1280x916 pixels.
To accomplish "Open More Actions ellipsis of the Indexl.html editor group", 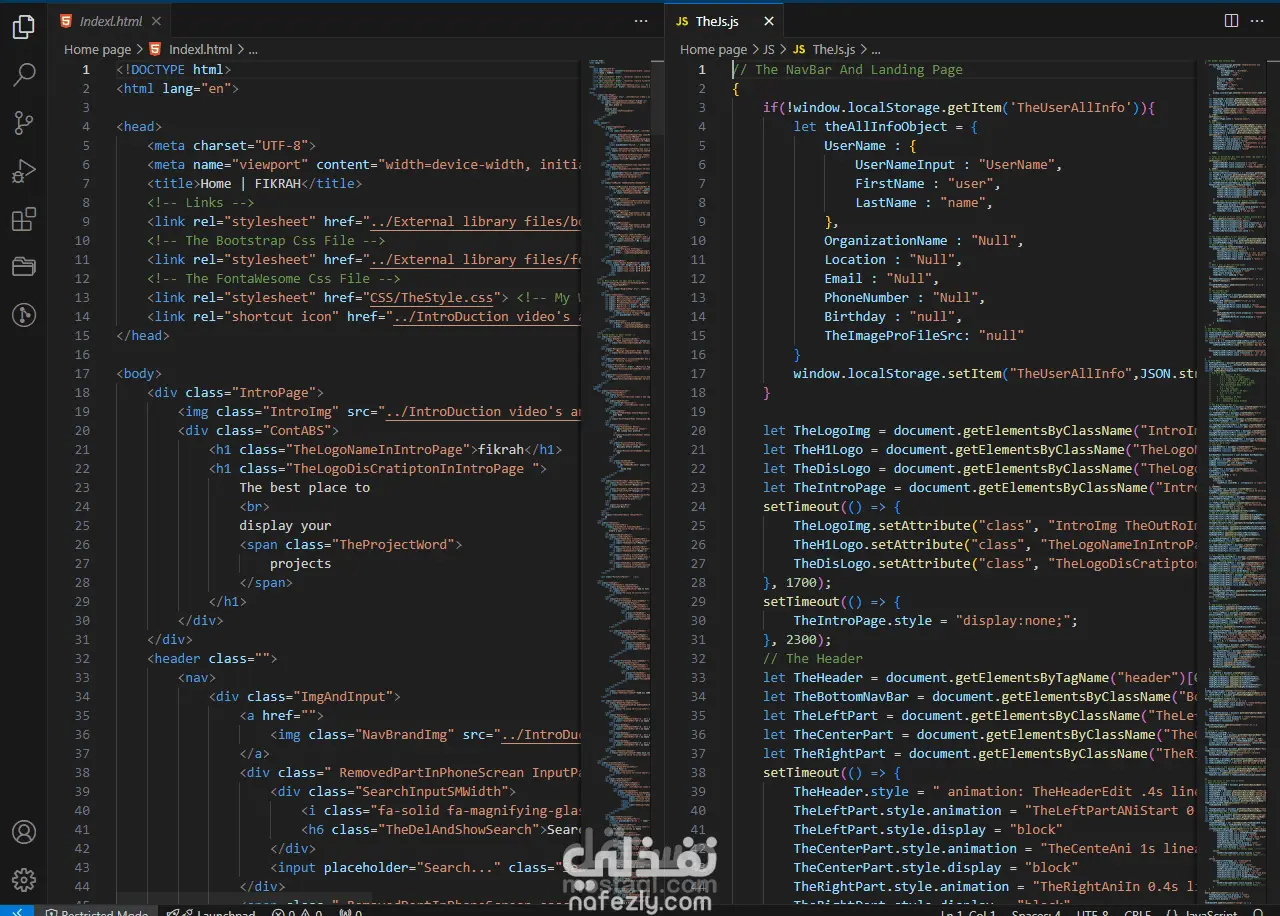I will pos(641,21).
